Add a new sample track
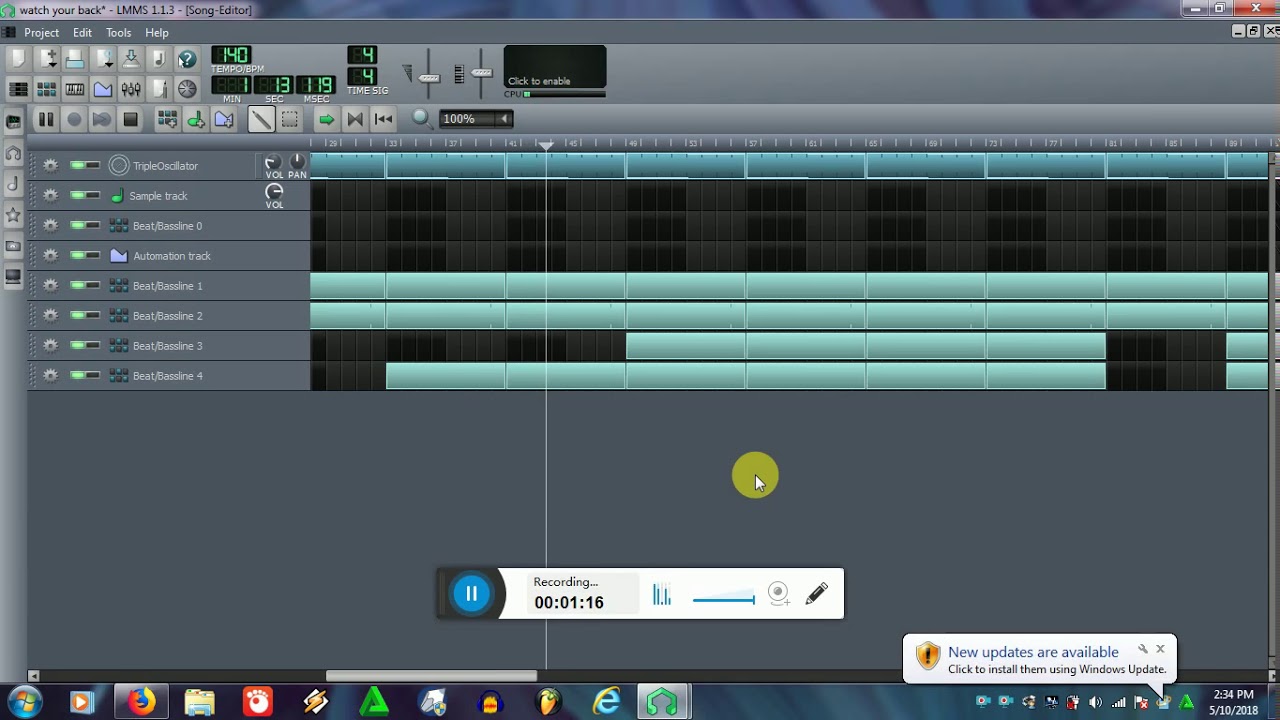The height and width of the screenshot is (720, 1280). pos(195,120)
